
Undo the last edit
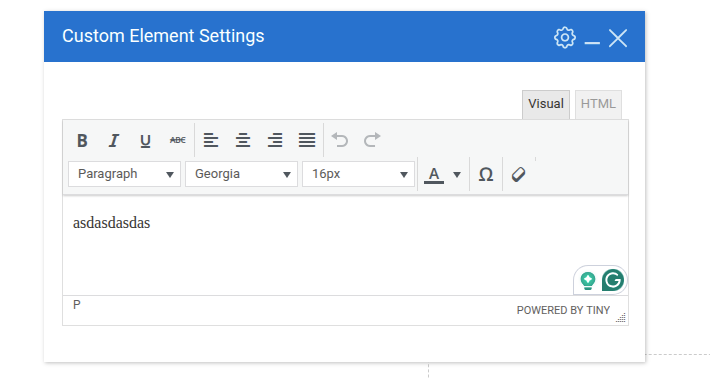340,140
